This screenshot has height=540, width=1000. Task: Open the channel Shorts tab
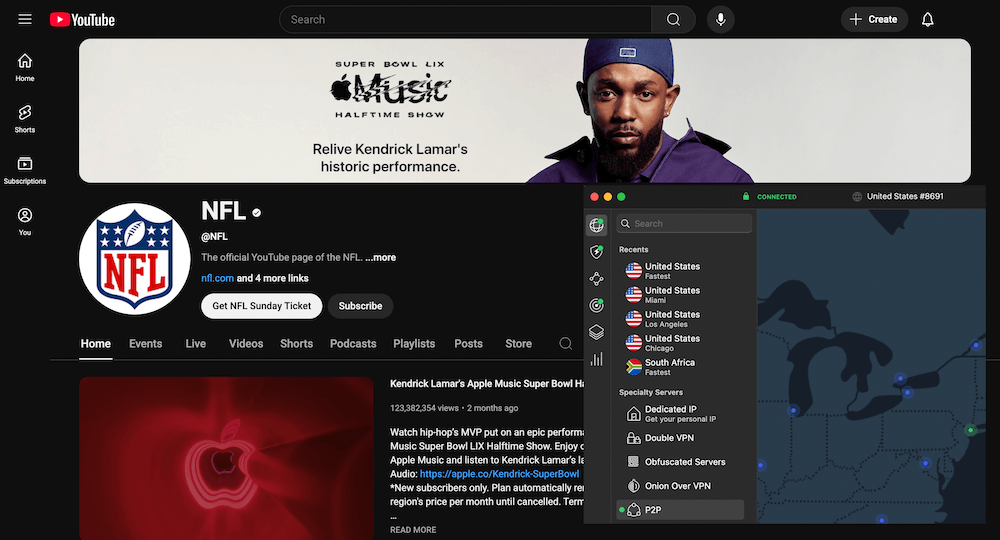tap(297, 344)
